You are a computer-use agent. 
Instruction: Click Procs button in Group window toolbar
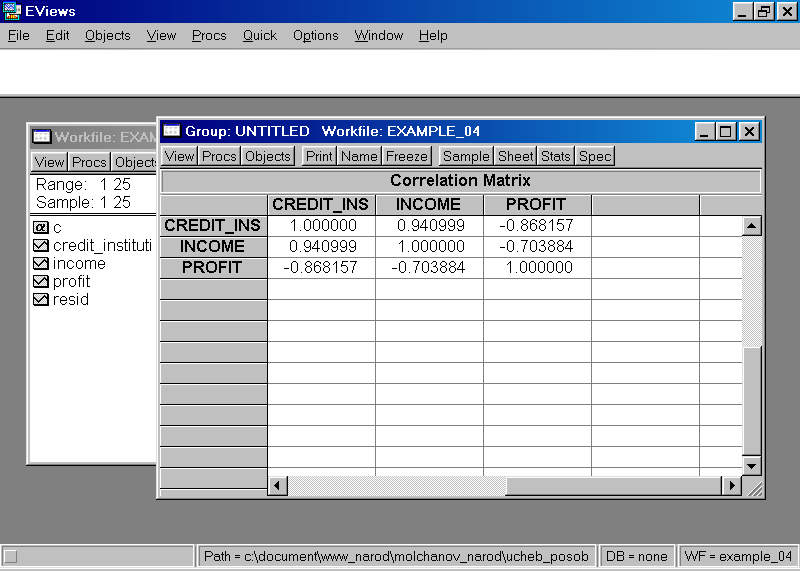pos(219,156)
